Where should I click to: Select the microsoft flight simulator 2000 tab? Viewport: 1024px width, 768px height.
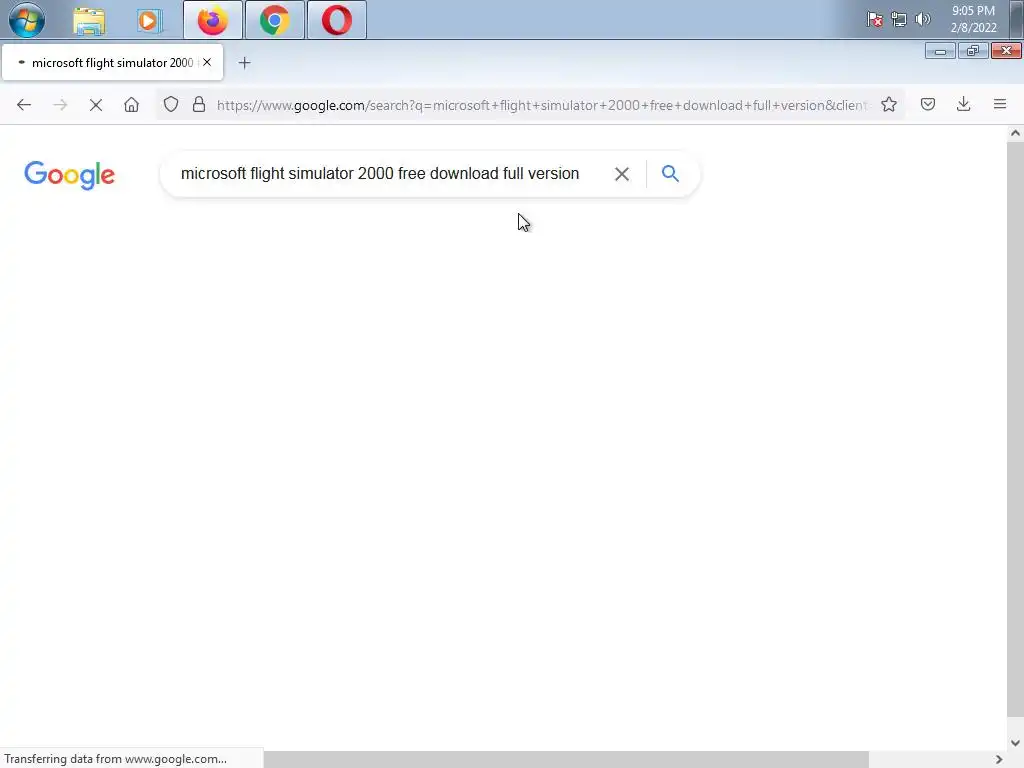tap(112, 63)
